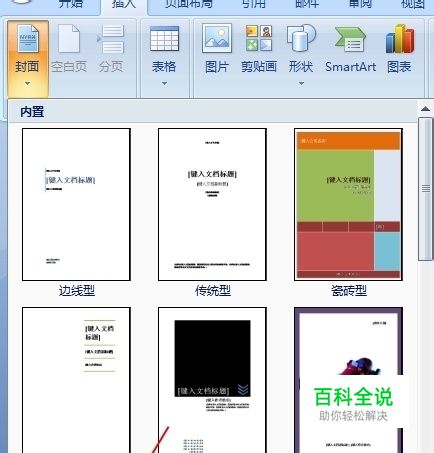This screenshot has height=453, width=434.
Task: Switch to the 邮件 ribbon tab
Action: tap(307, 4)
